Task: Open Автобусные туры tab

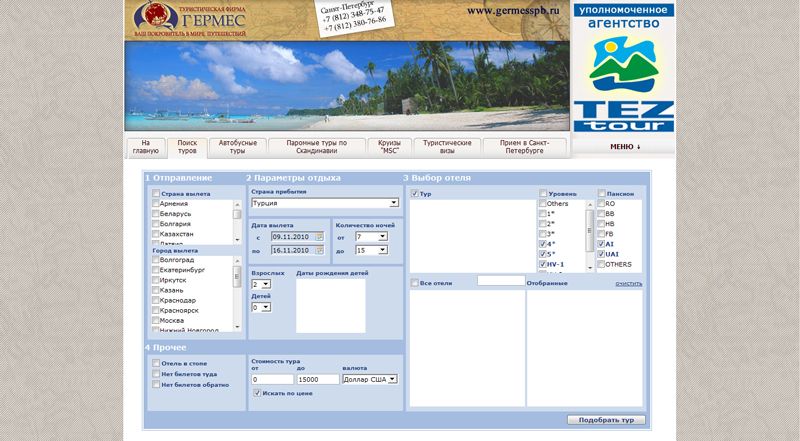Action: click(x=238, y=147)
